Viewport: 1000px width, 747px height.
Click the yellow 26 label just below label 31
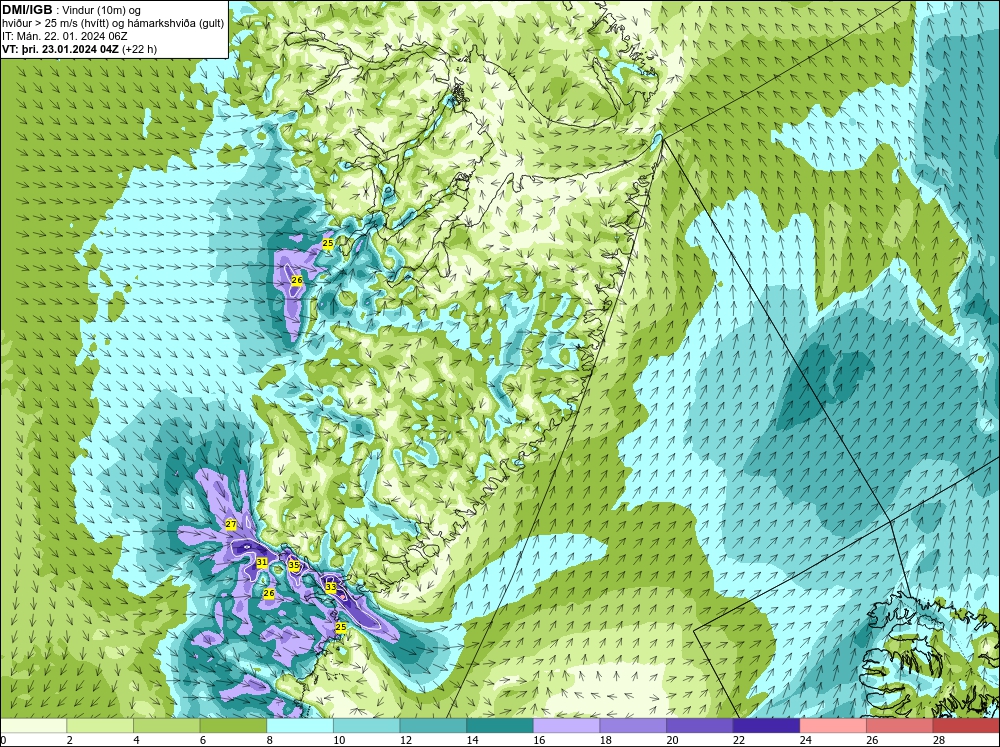pos(269,593)
